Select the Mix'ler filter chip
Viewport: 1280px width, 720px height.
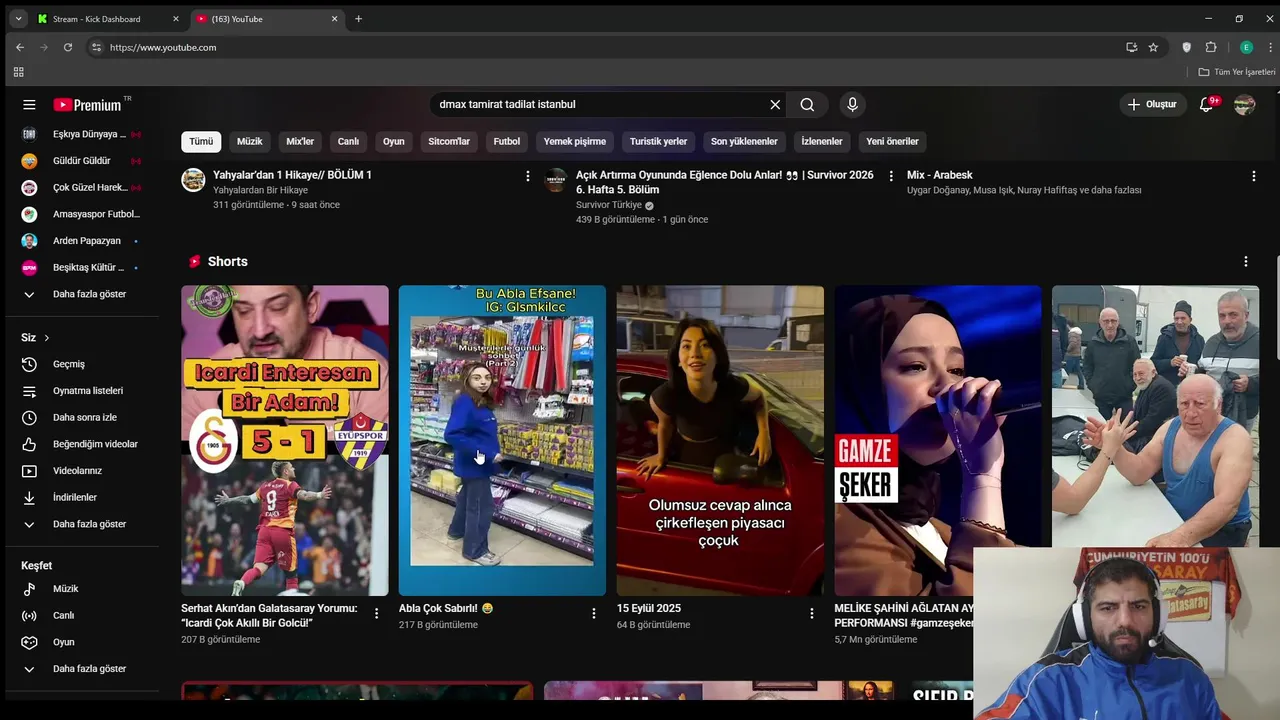[x=300, y=141]
